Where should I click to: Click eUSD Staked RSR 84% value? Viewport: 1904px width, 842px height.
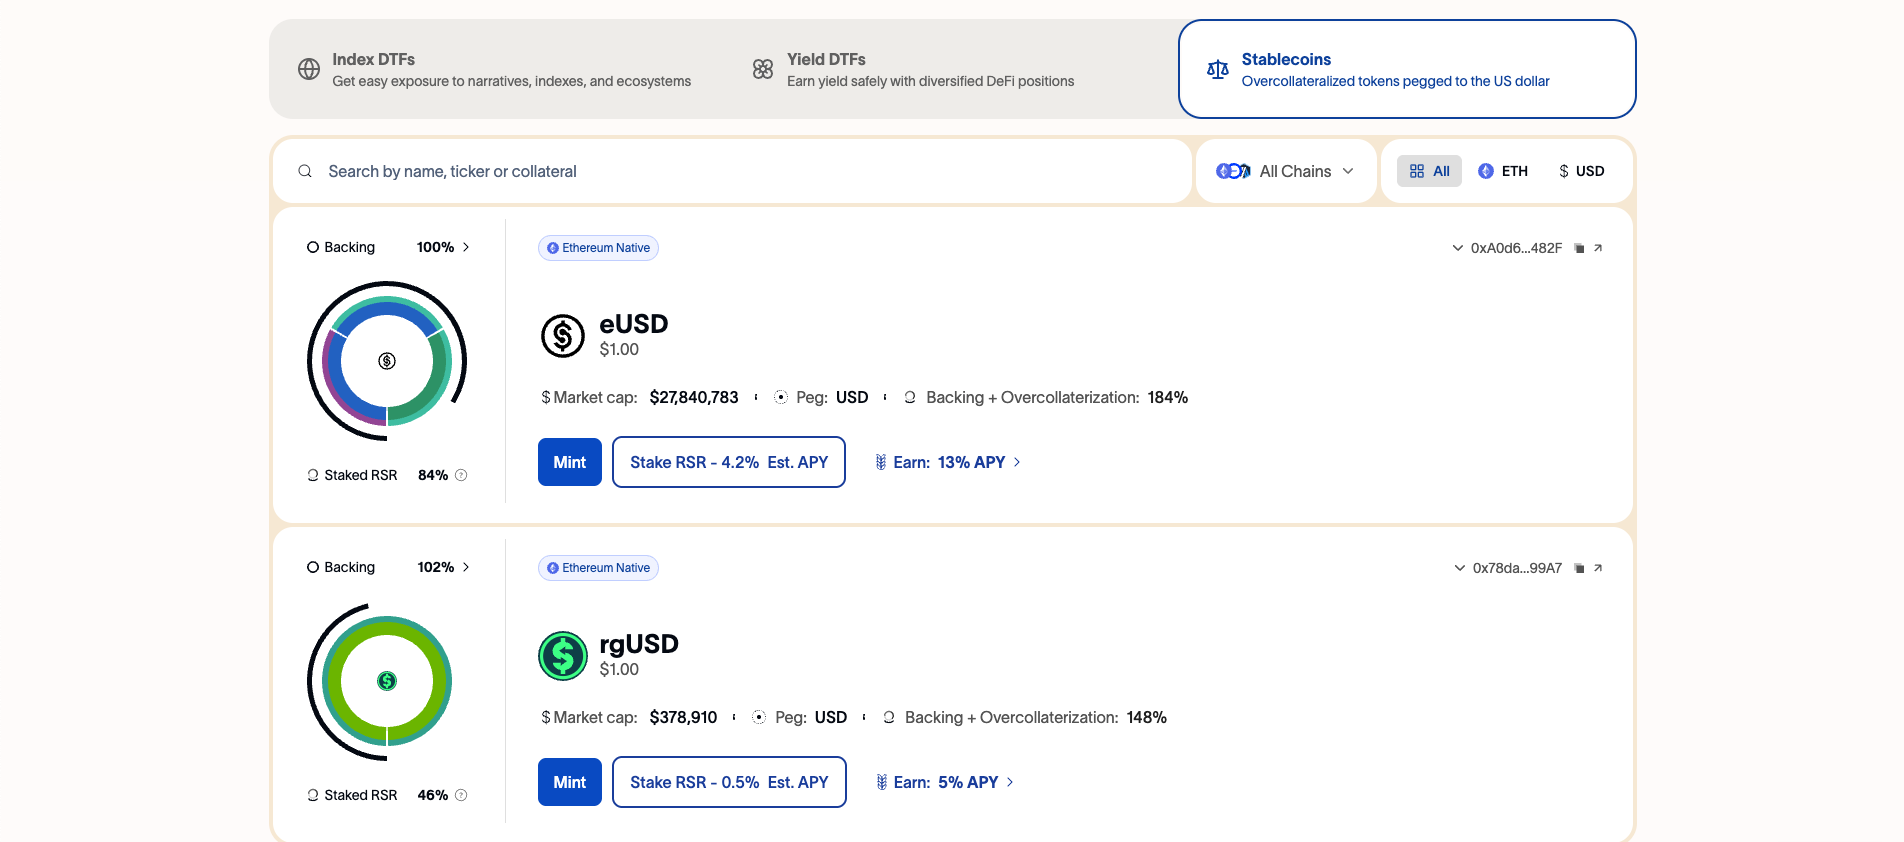[433, 475]
